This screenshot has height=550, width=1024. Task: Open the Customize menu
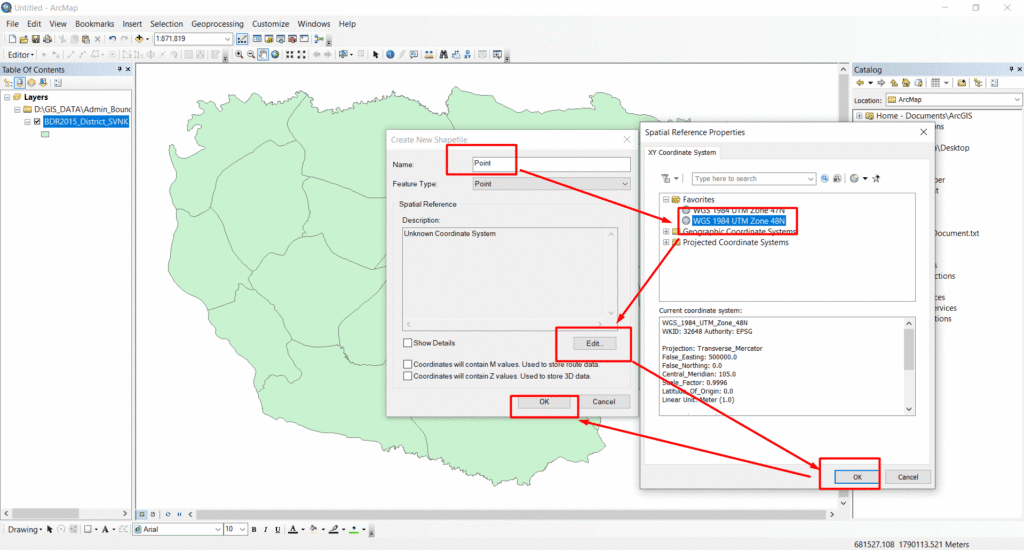270,24
